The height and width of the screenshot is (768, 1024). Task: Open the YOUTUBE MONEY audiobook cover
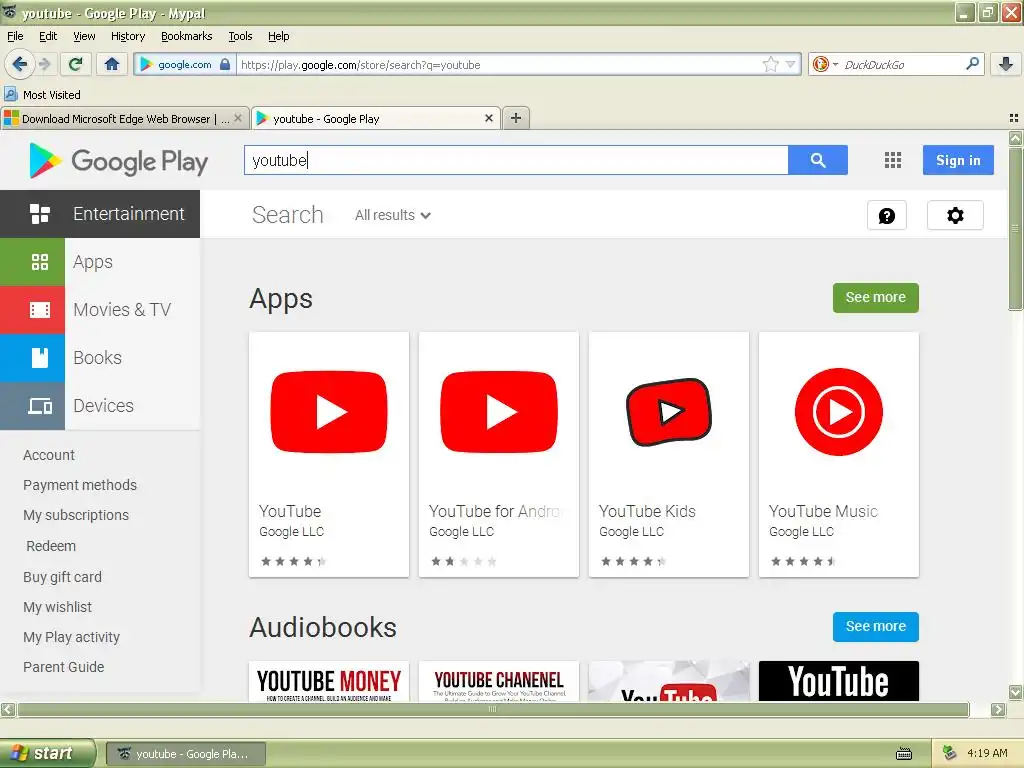click(328, 681)
